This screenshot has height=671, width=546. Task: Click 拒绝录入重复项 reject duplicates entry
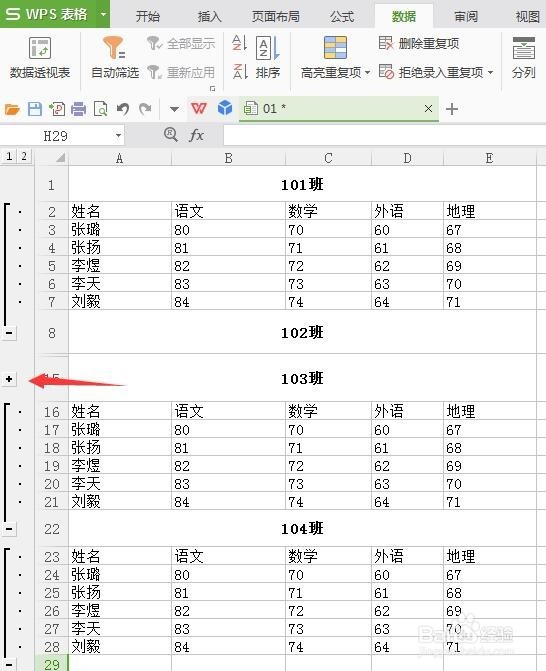[x=431, y=72]
